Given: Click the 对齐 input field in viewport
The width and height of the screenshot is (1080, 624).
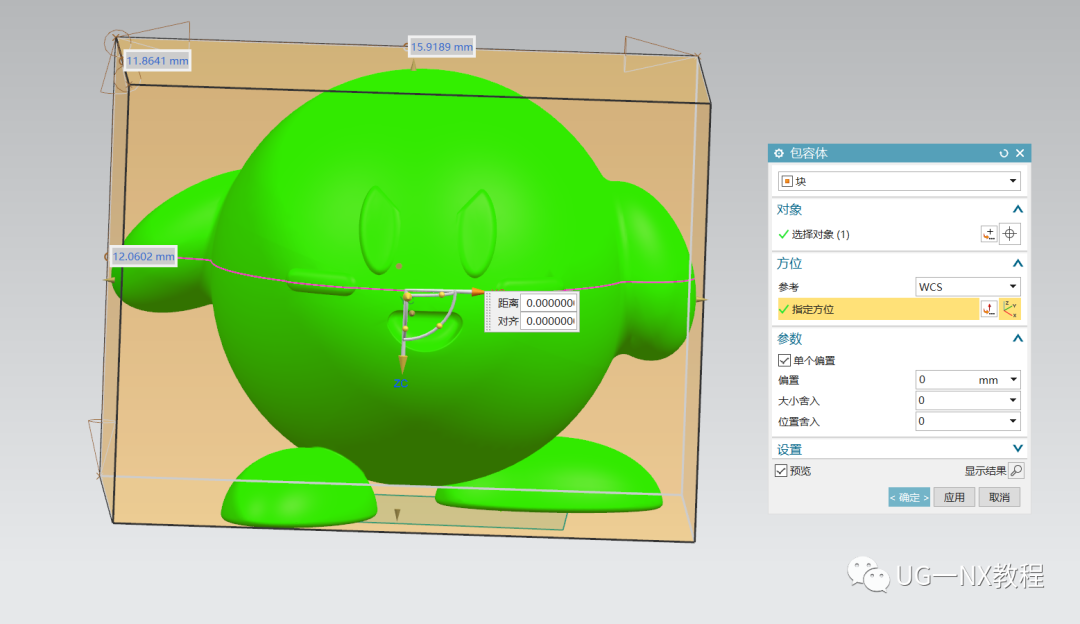Looking at the screenshot, I should tap(548, 321).
